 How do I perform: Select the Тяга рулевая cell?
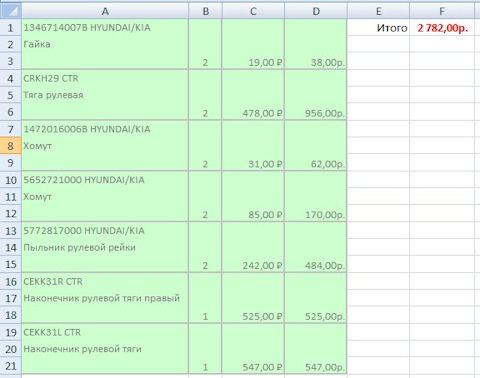coord(105,95)
